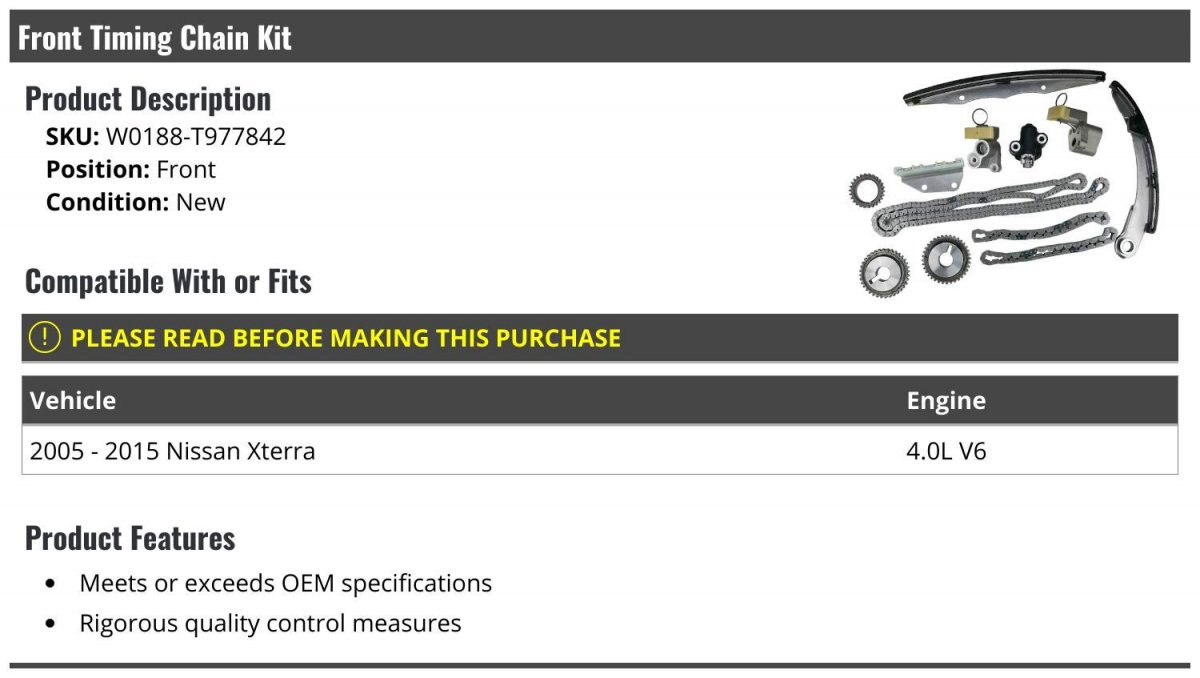Image resolution: width=1200 pixels, height=678 pixels.
Task: Click the 4.0L V6 engine cell
Action: click(946, 451)
